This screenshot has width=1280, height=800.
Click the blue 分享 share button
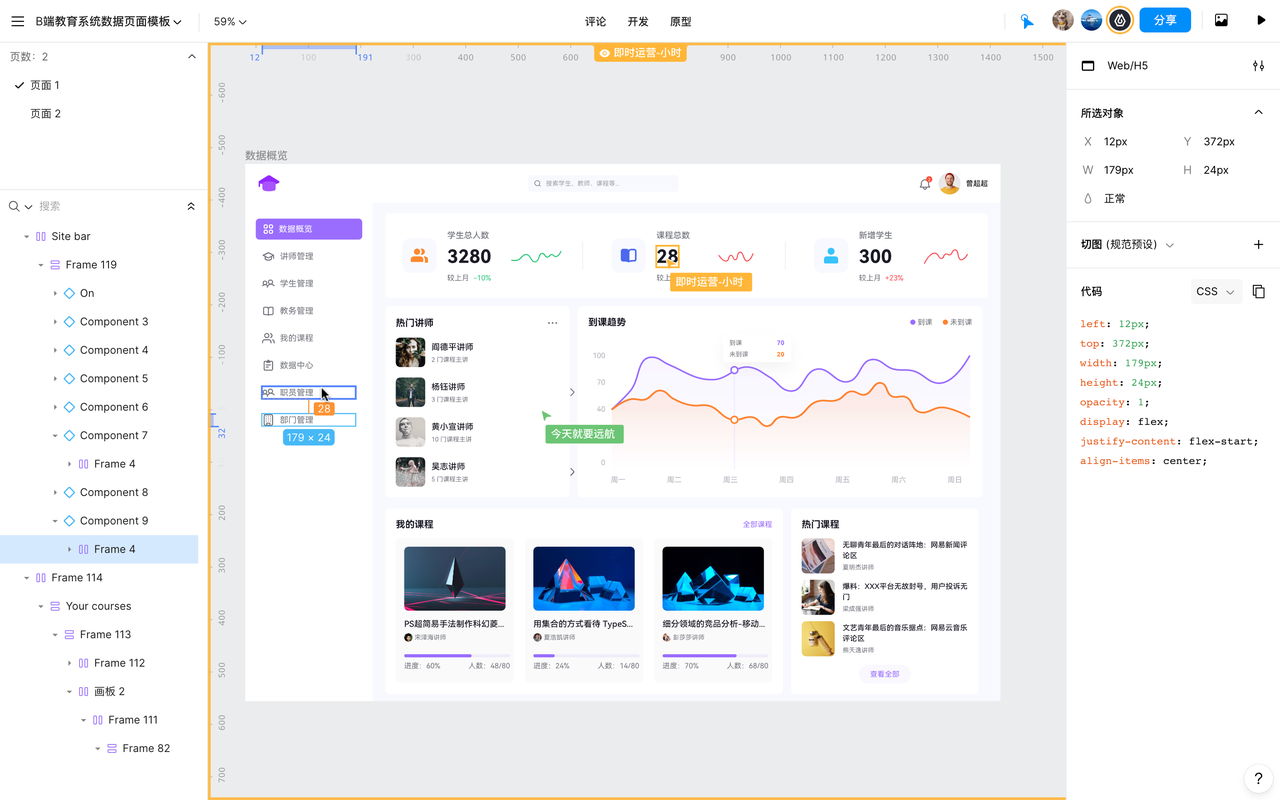[1165, 19]
